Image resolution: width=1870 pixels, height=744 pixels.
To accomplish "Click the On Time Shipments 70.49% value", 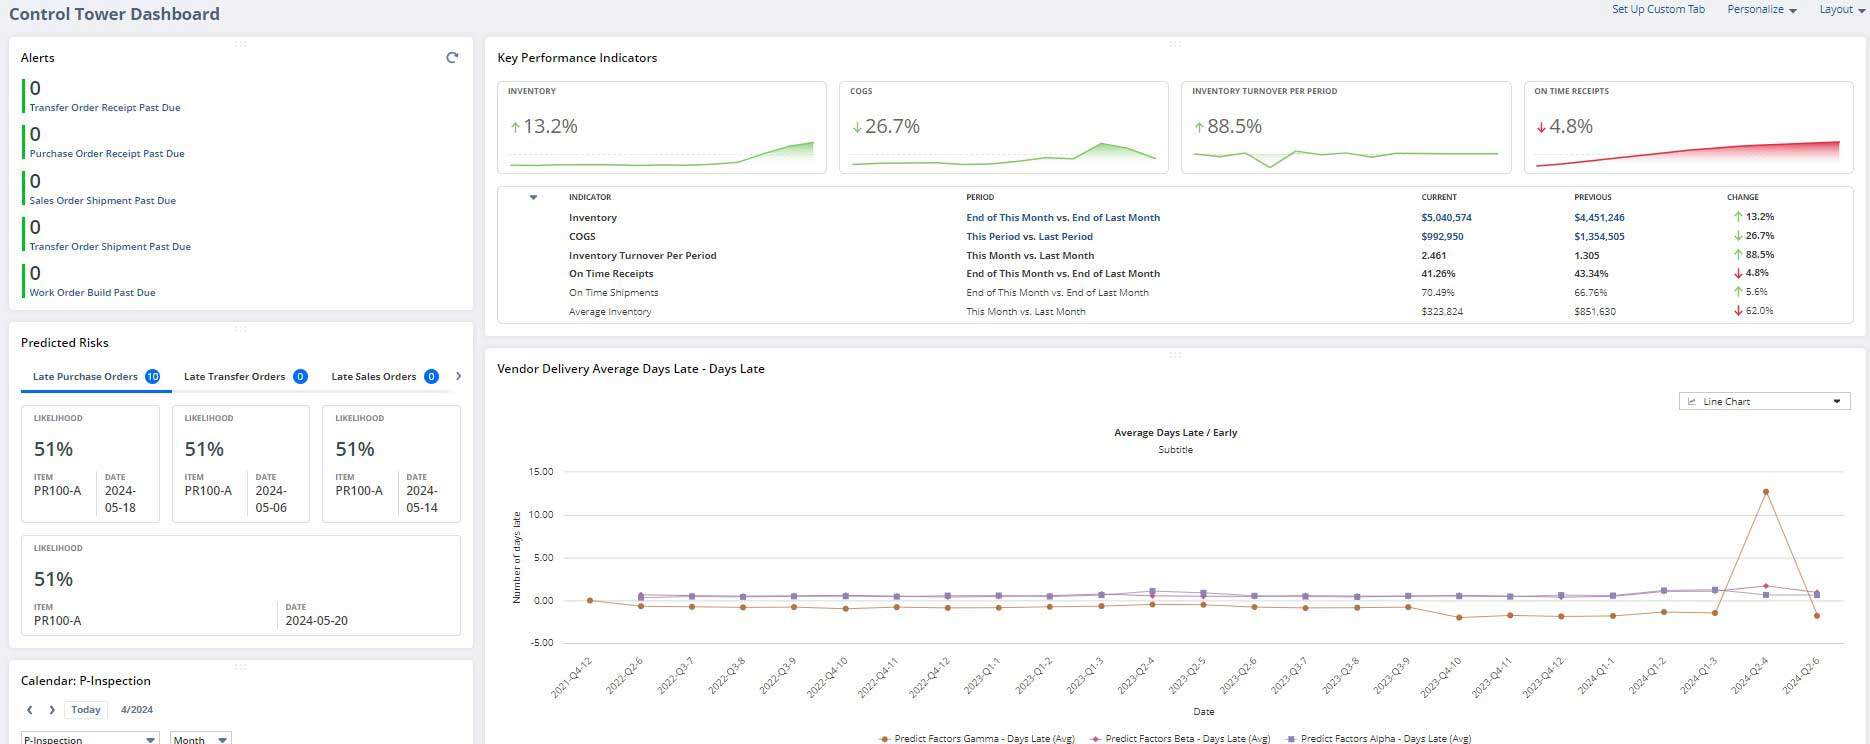I will (1438, 293).
